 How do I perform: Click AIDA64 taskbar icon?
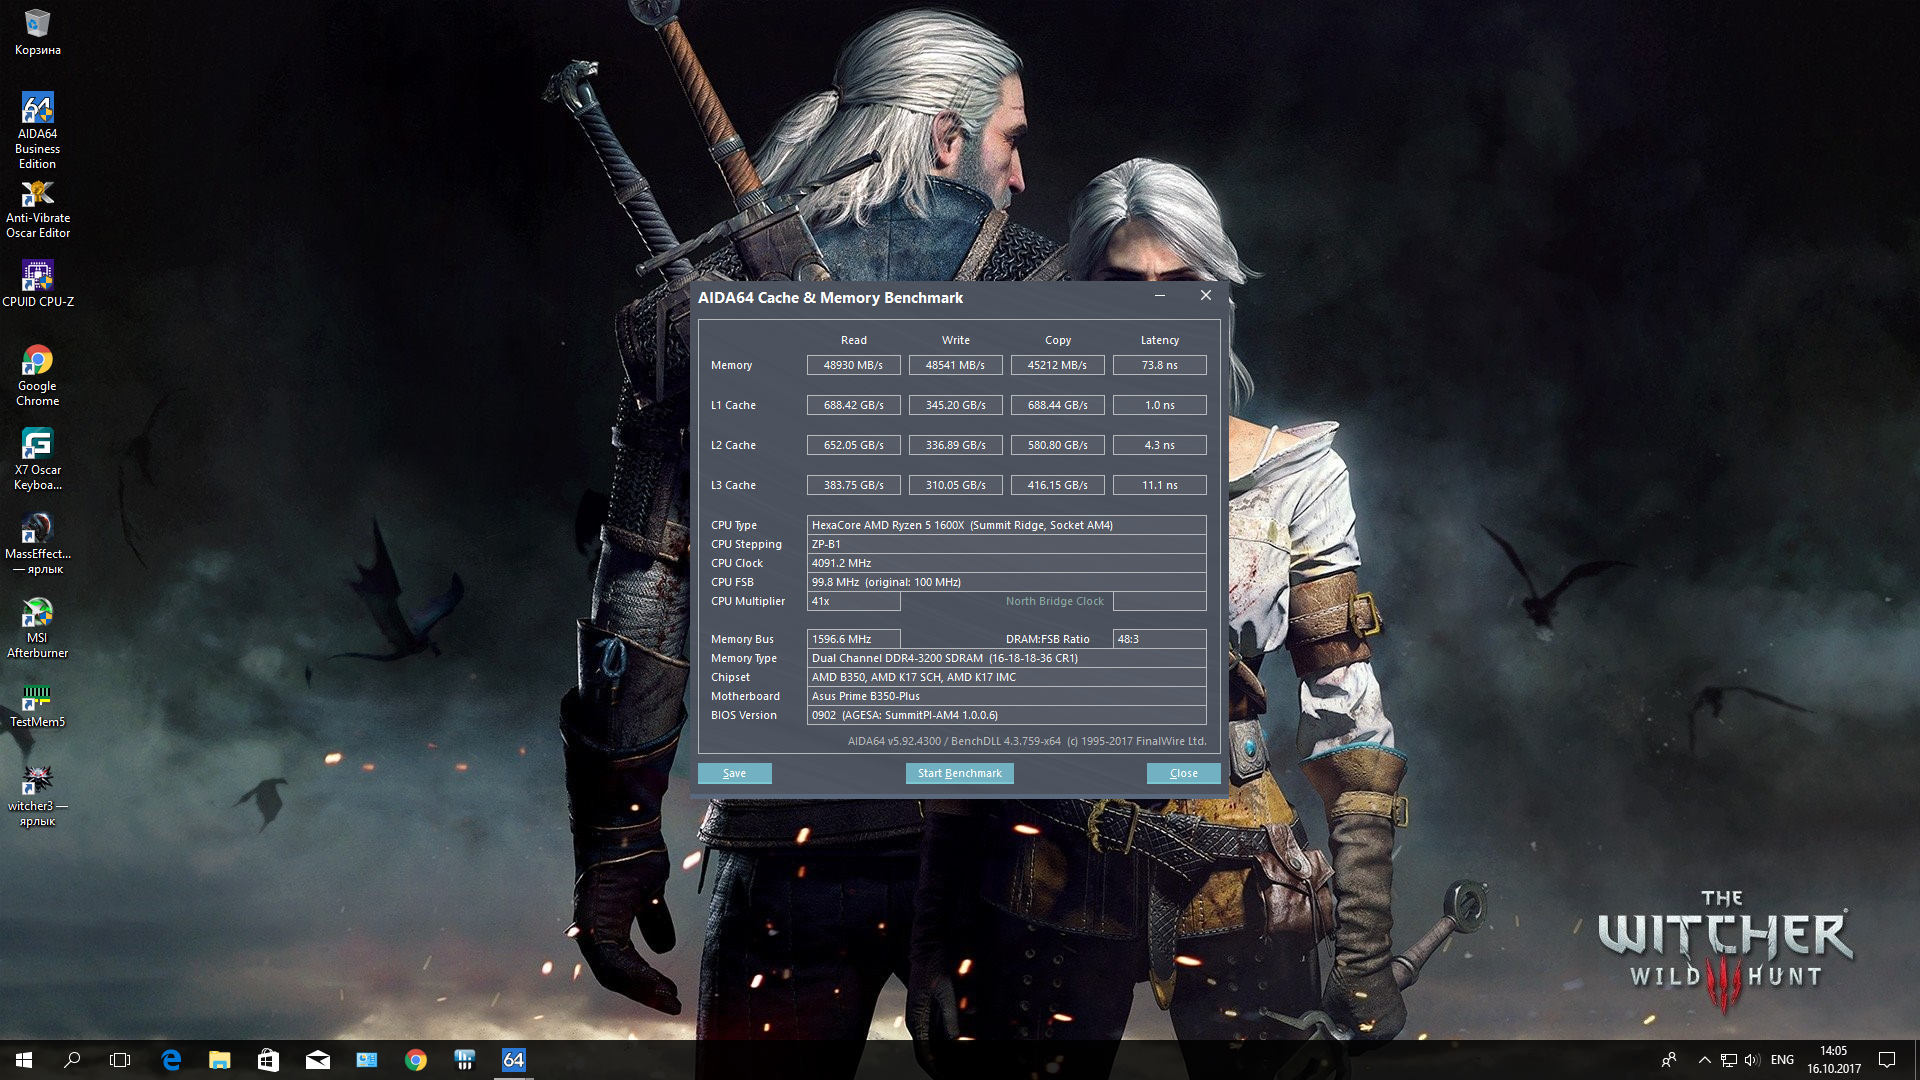(513, 1060)
